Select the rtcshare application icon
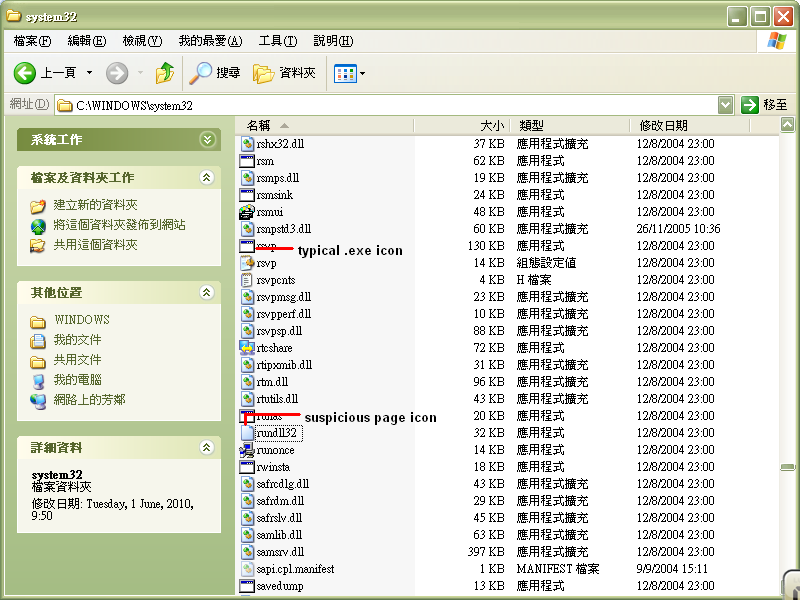 pyautogui.click(x=247, y=348)
